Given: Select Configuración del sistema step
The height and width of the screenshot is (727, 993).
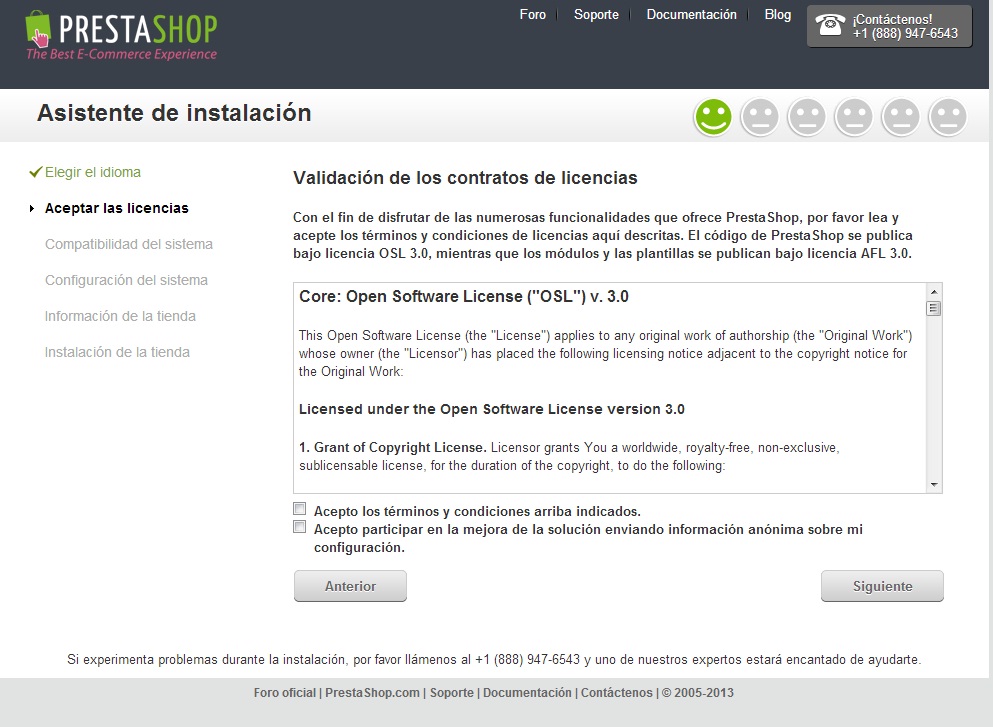Looking at the screenshot, I should coord(126,281).
